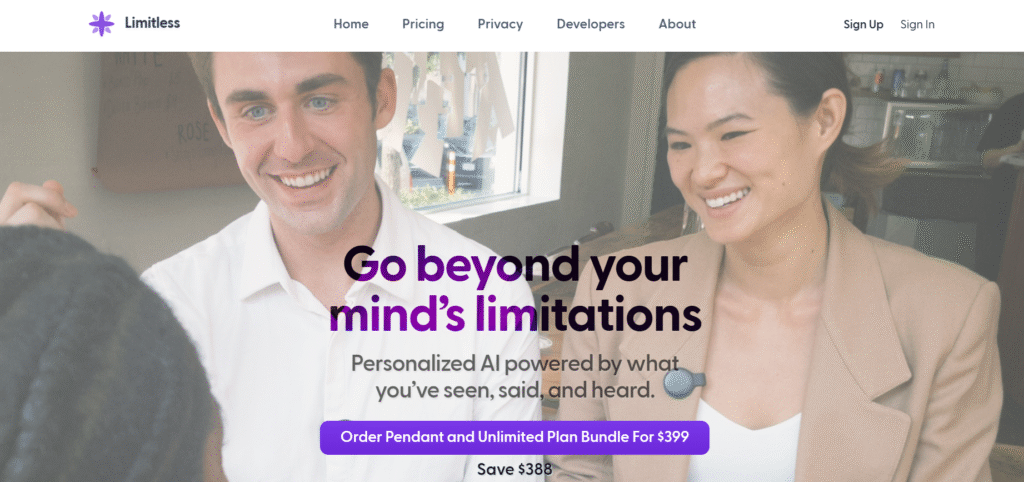Click the "you've seen, said, and heard" line
Image resolution: width=1024 pixels, height=482 pixels.
(515, 391)
